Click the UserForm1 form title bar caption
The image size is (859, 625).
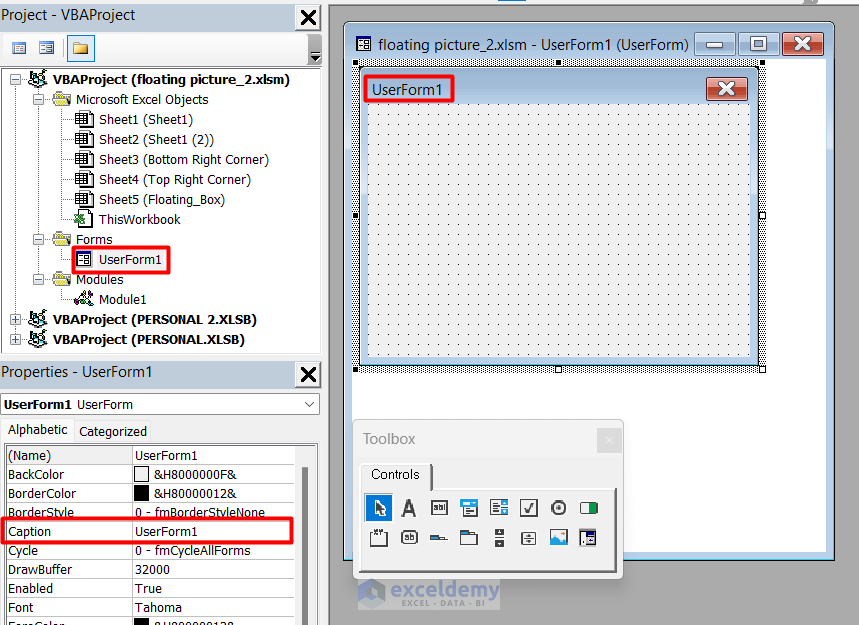pyautogui.click(x=406, y=89)
